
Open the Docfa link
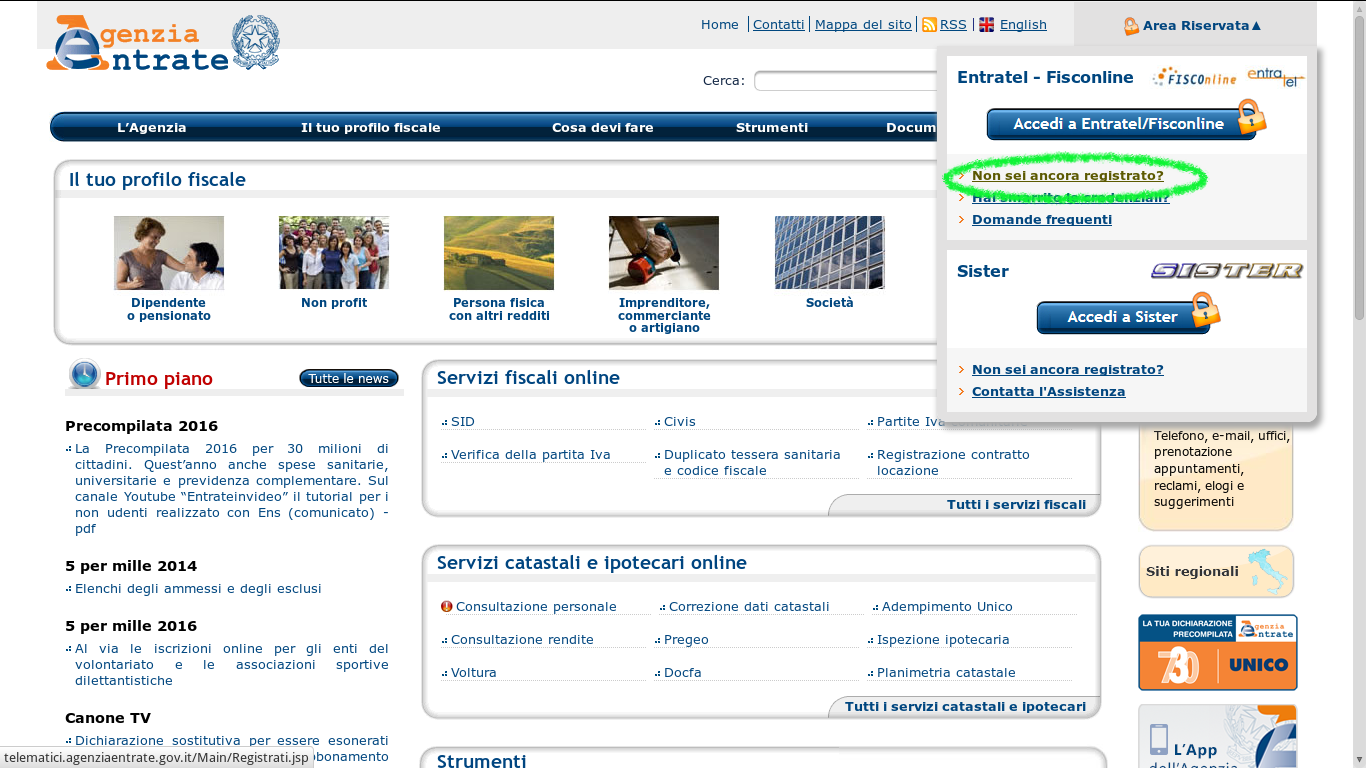click(683, 673)
